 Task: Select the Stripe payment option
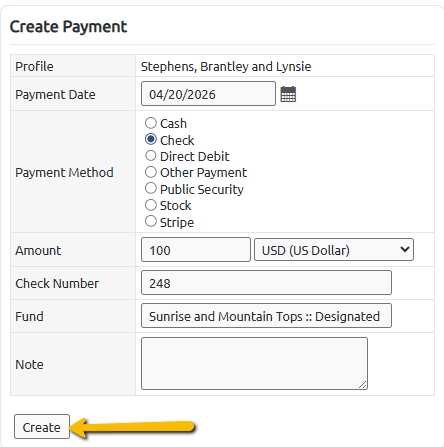point(151,221)
